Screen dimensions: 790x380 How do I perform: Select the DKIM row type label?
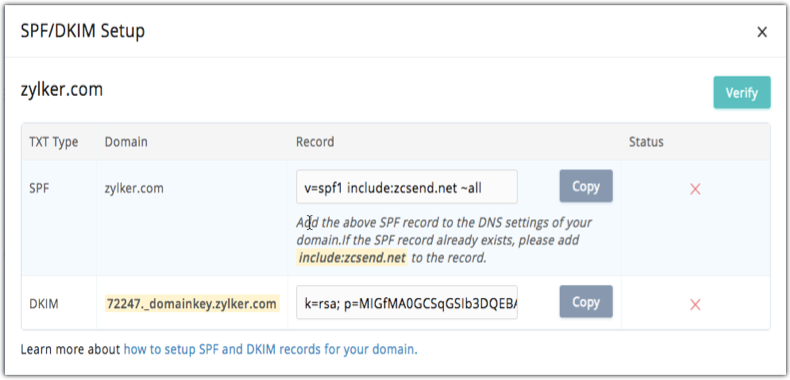43,304
